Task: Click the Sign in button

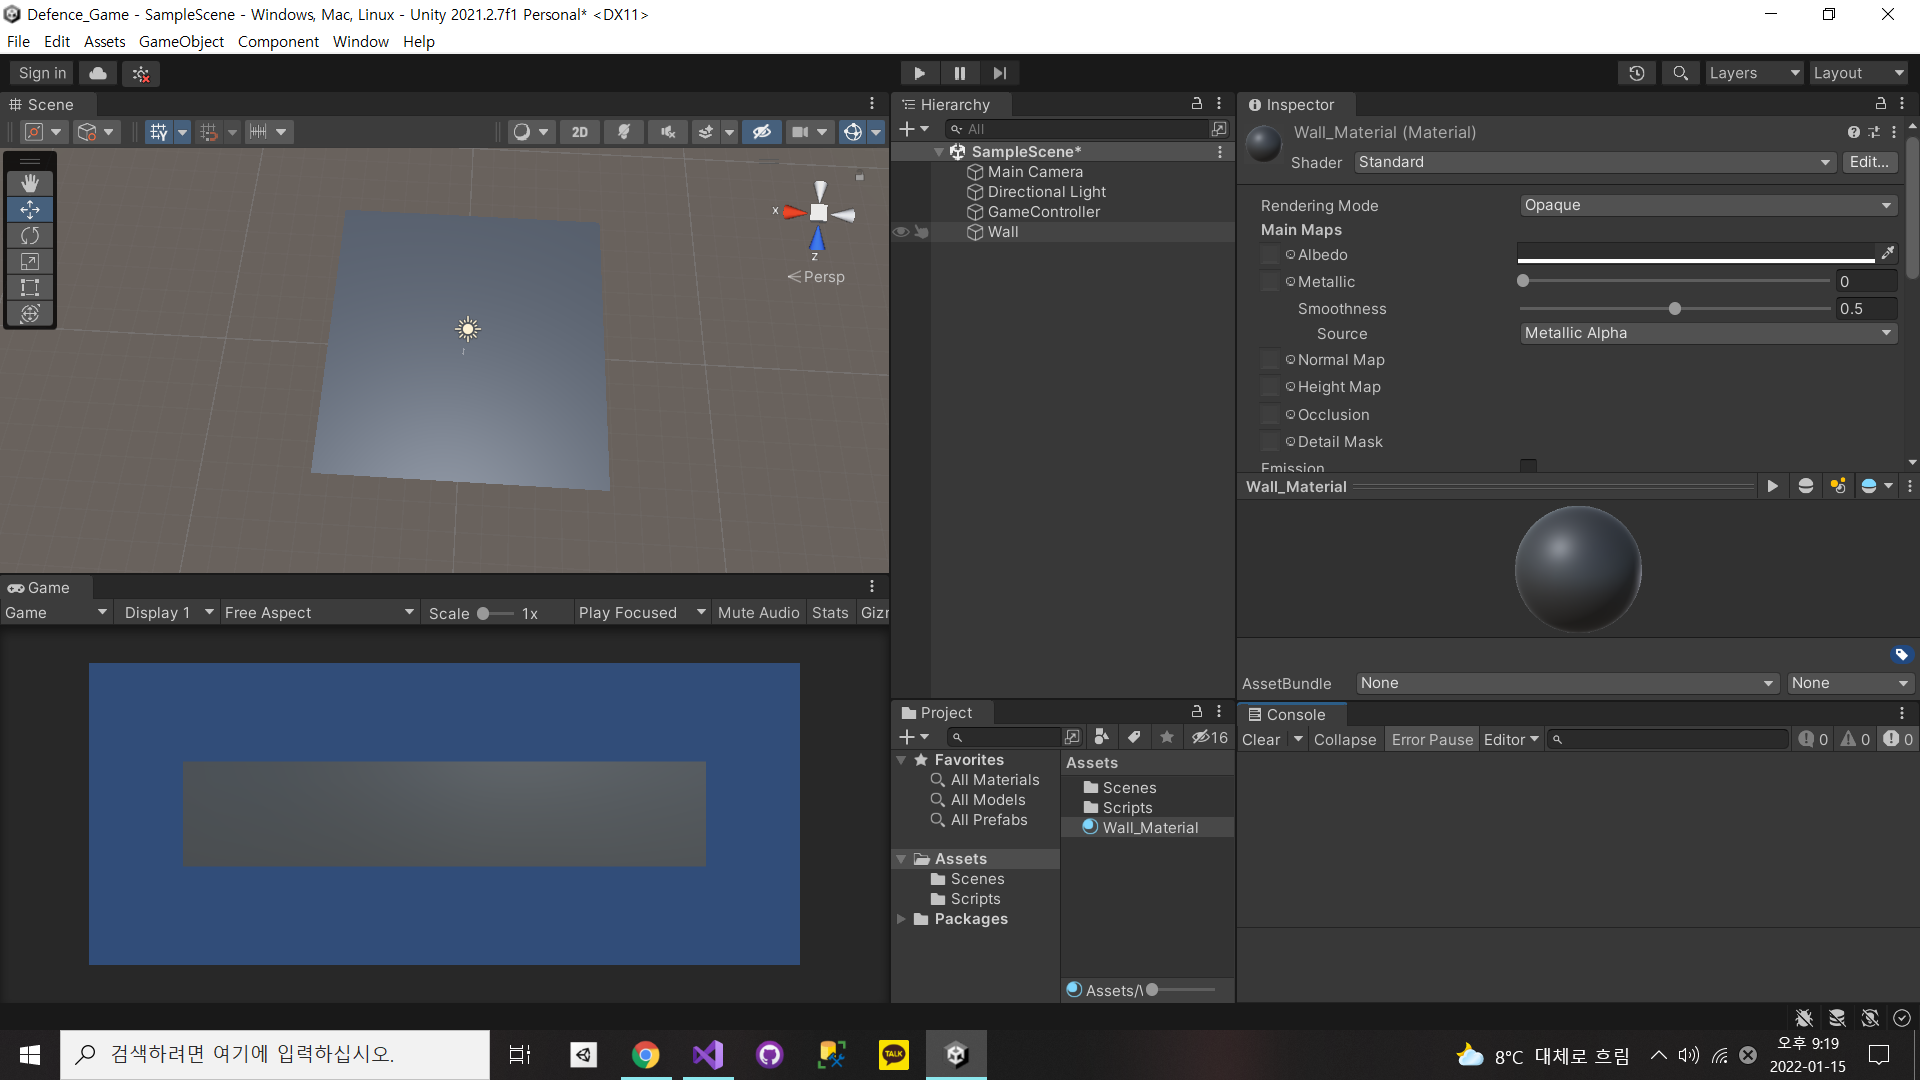Action: 42,73
